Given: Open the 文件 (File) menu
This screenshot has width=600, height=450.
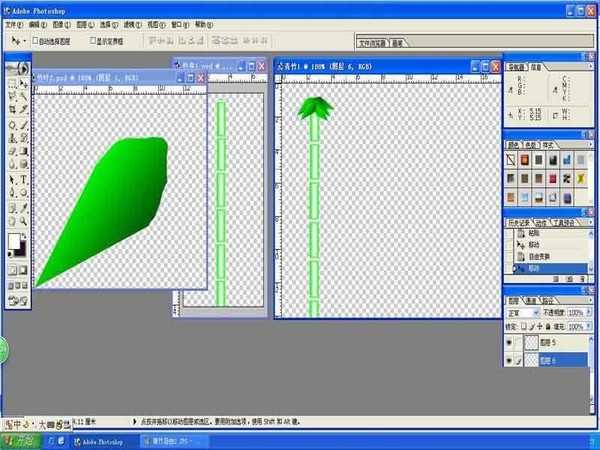Looking at the screenshot, I should (x=13, y=21).
